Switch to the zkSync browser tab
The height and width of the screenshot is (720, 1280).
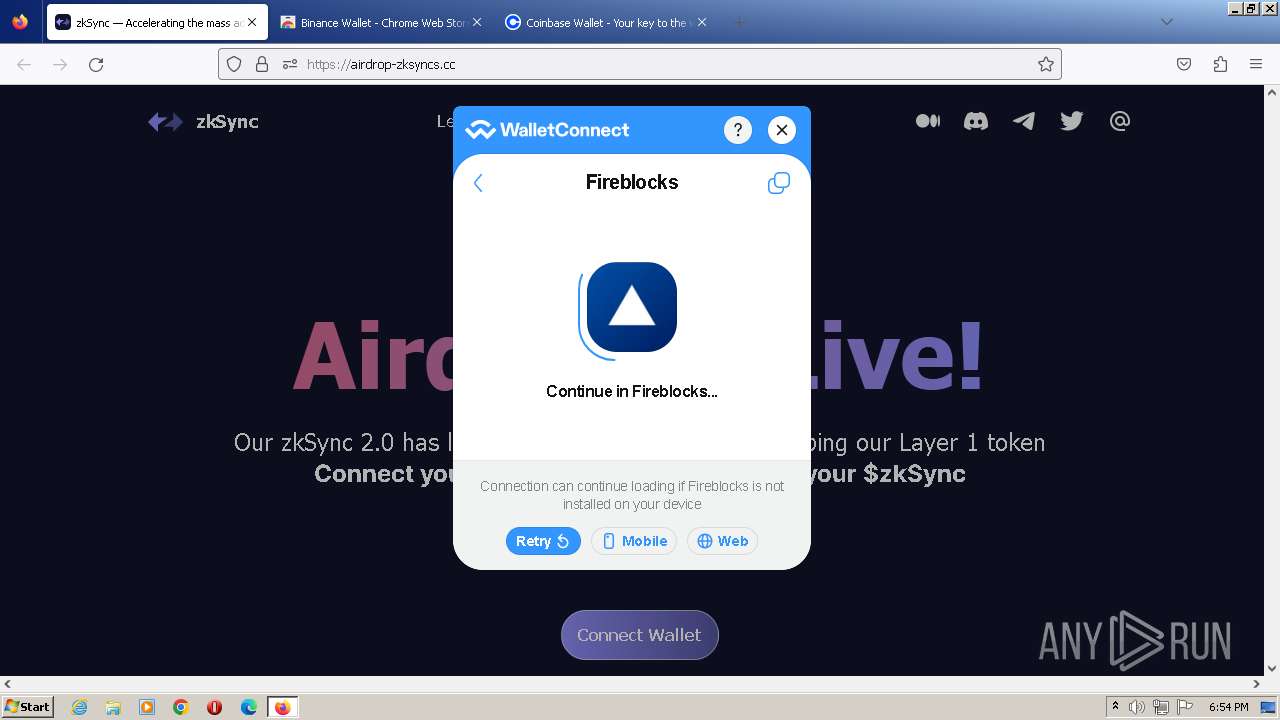pyautogui.click(x=157, y=22)
